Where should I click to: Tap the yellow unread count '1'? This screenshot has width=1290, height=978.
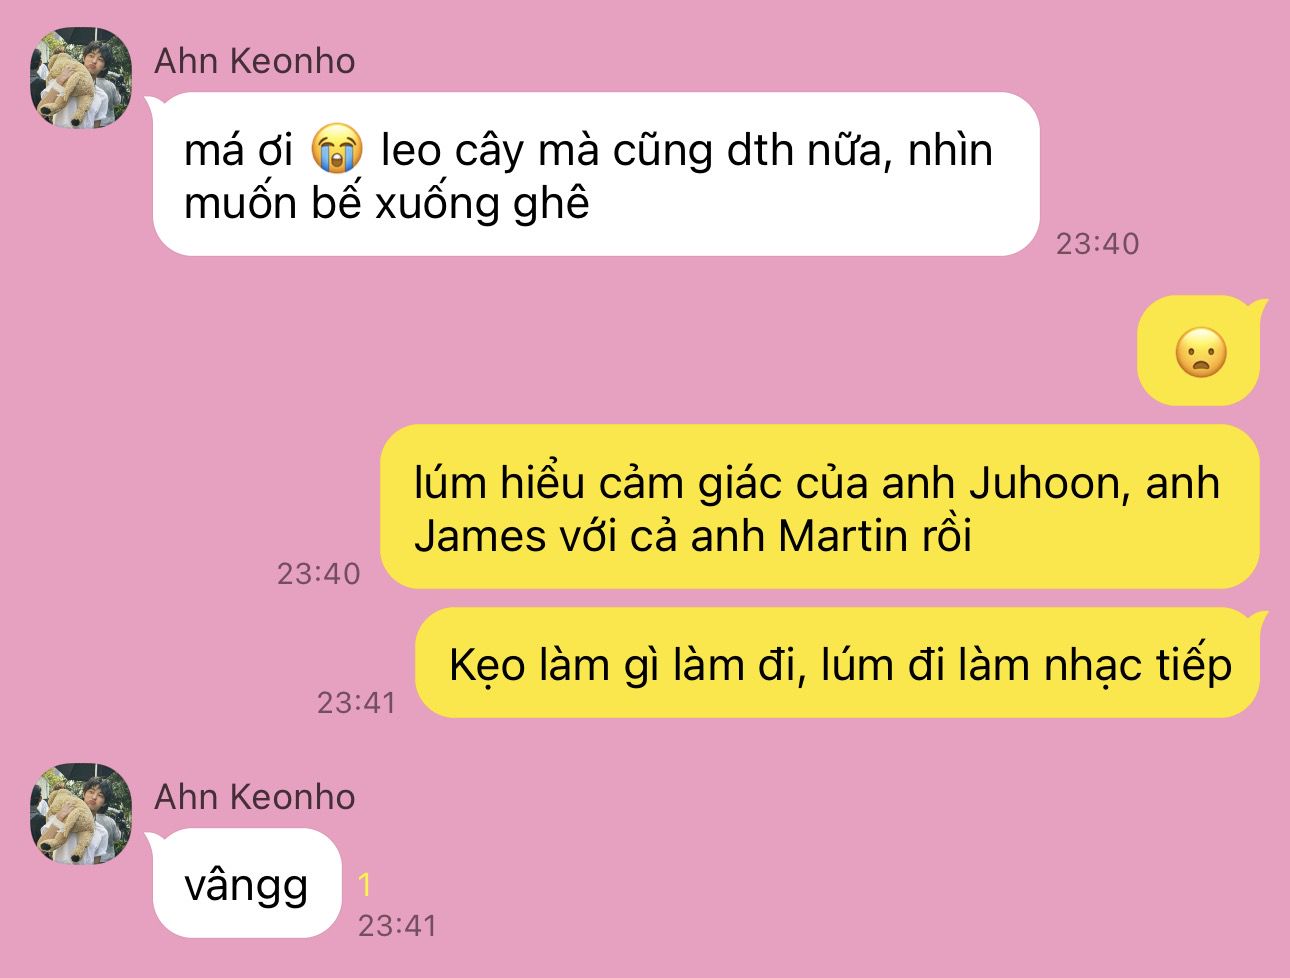pos(365,884)
